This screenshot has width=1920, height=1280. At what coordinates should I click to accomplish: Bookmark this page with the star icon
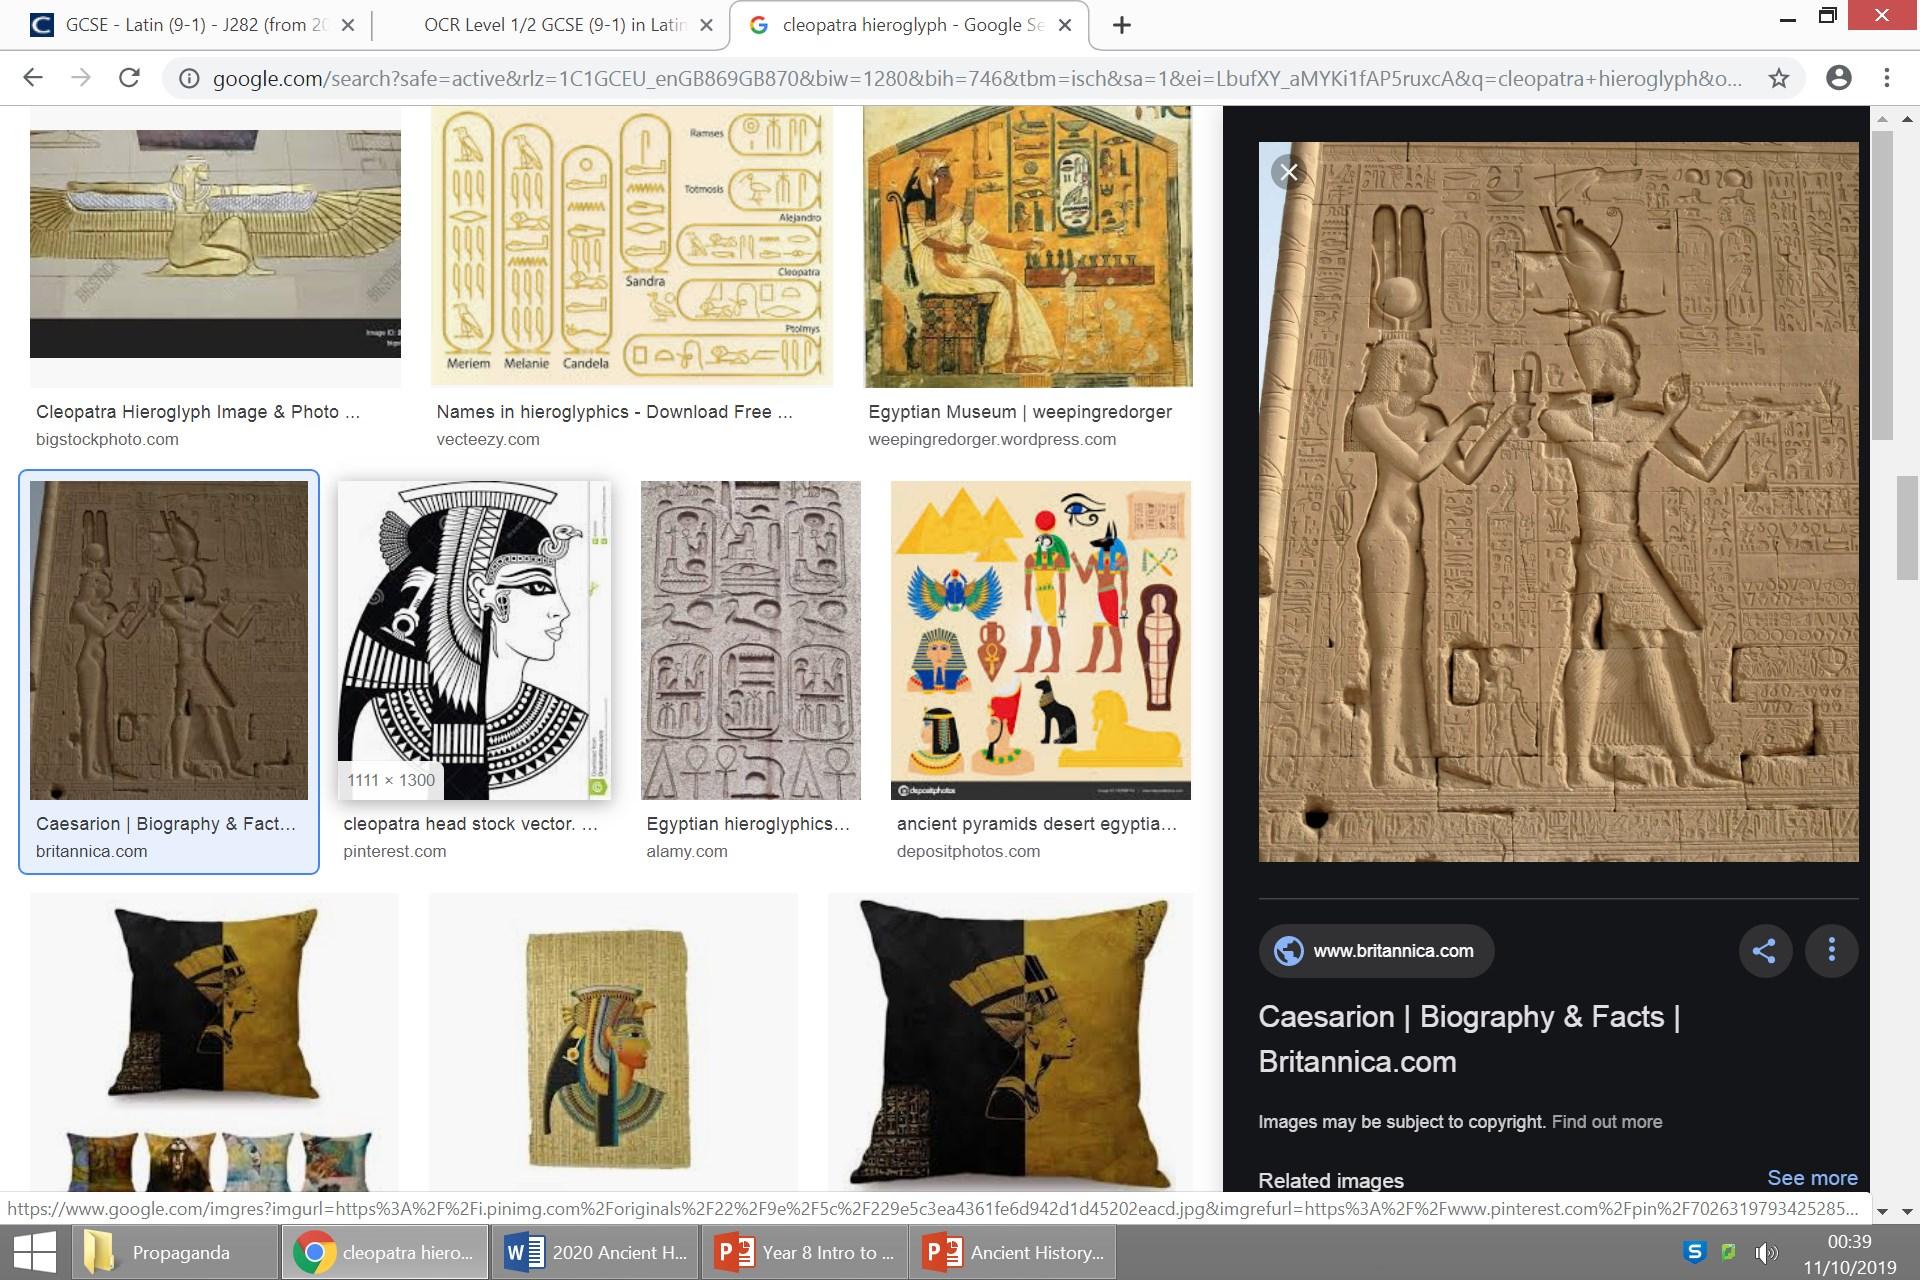[x=1778, y=78]
